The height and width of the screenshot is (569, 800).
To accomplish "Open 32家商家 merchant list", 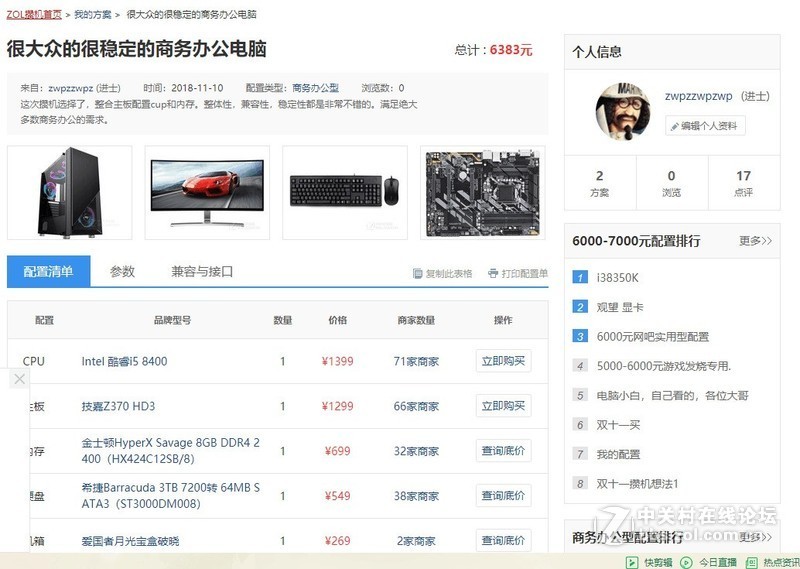I will click(x=416, y=451).
